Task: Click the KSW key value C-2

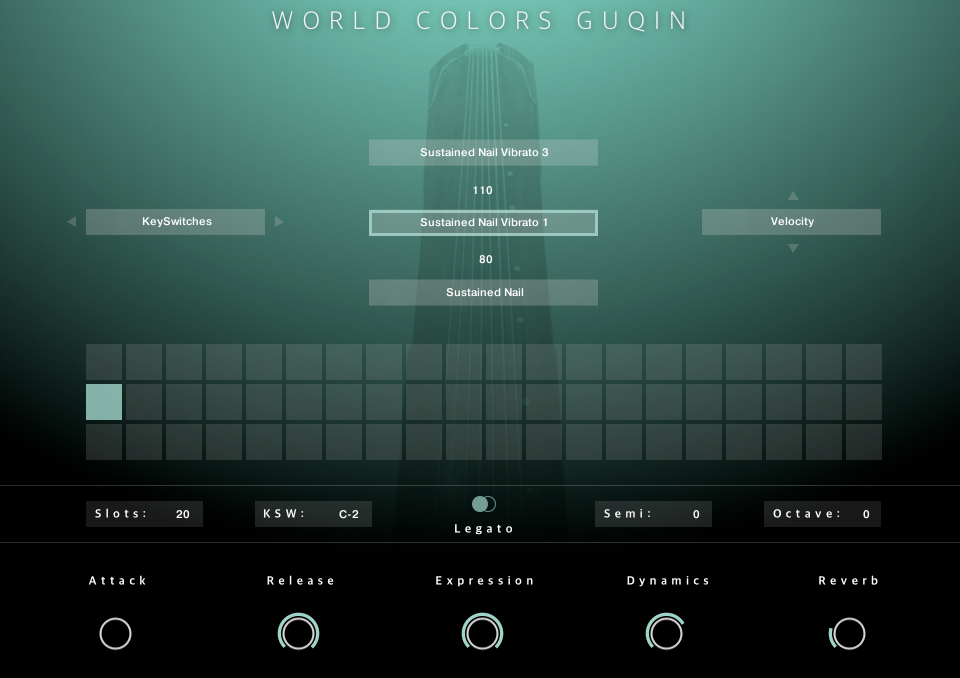Action: click(x=349, y=514)
